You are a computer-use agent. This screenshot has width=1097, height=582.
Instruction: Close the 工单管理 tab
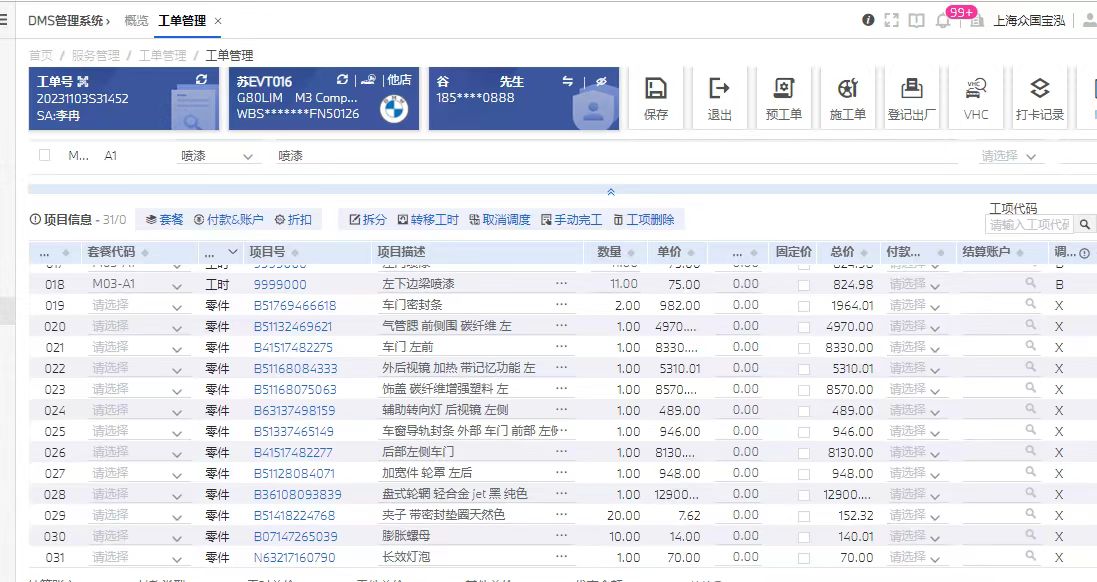[x=218, y=21]
